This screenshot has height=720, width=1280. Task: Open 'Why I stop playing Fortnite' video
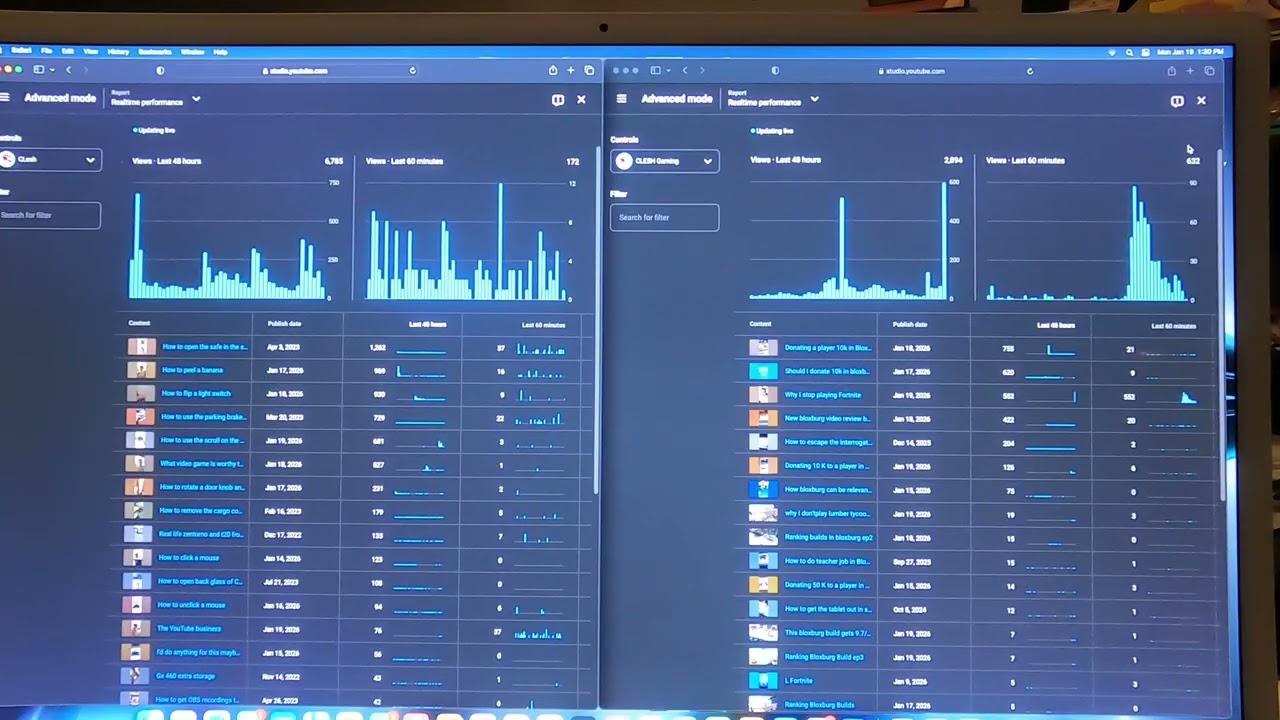point(822,395)
